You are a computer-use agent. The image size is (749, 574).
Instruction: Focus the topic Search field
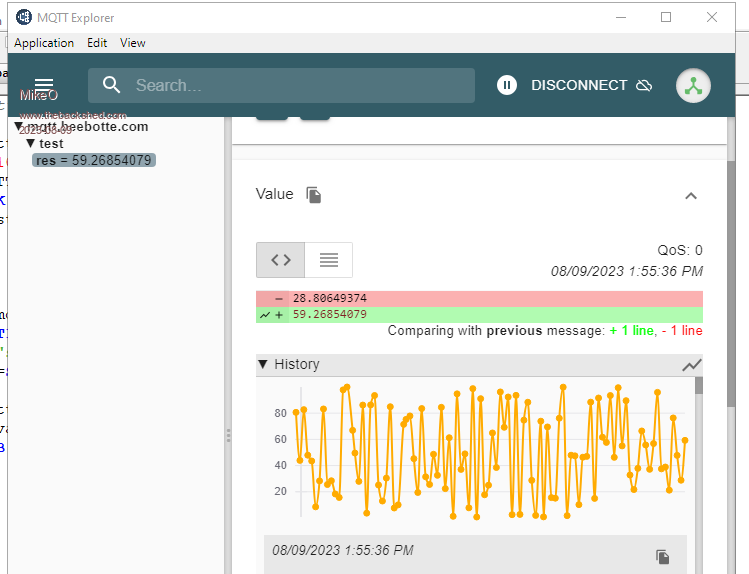click(x=300, y=86)
